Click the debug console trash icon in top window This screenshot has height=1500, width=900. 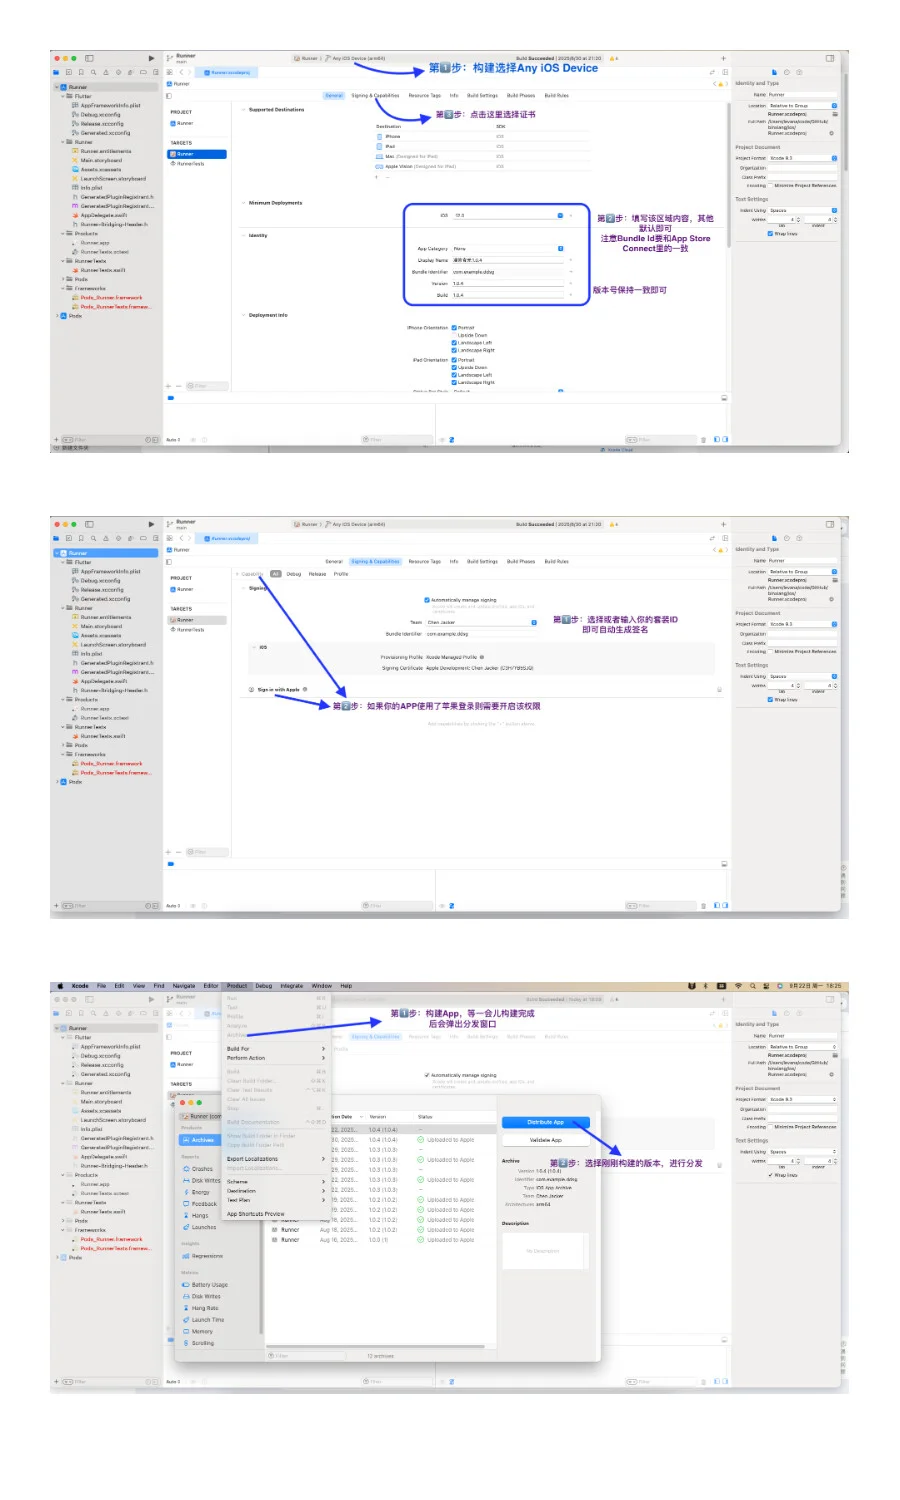pyautogui.click(x=703, y=440)
